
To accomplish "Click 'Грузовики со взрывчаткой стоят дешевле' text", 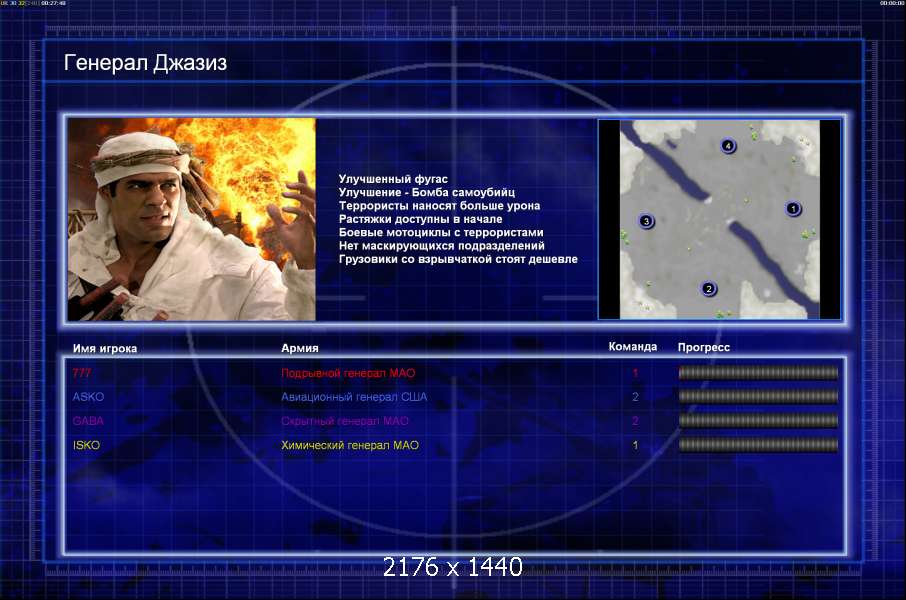I will [x=458, y=259].
